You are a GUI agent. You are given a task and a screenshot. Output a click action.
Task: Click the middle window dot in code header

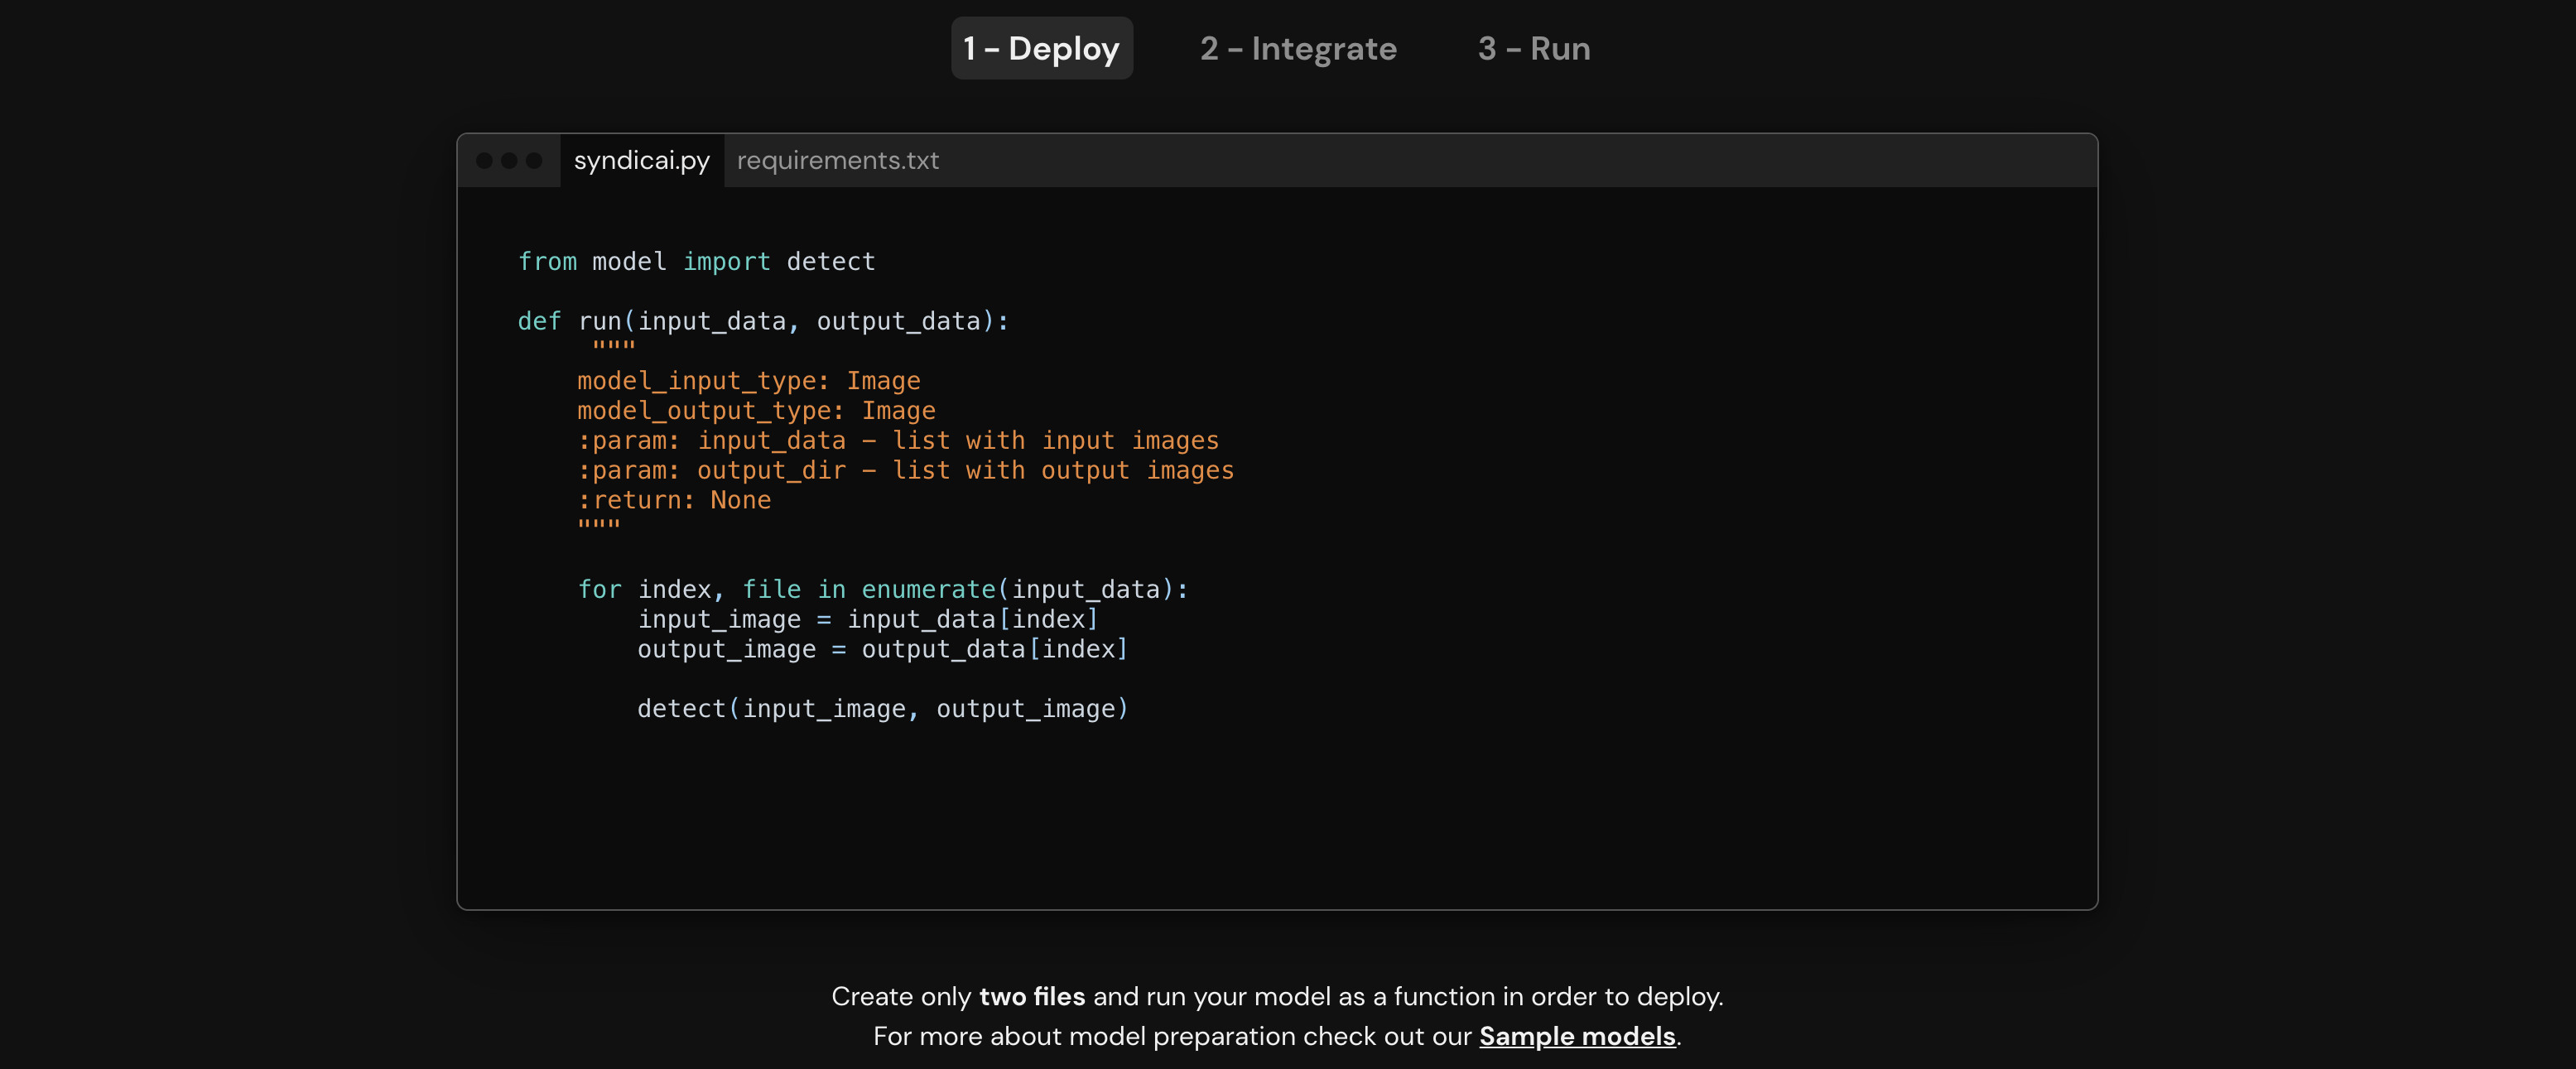(509, 160)
